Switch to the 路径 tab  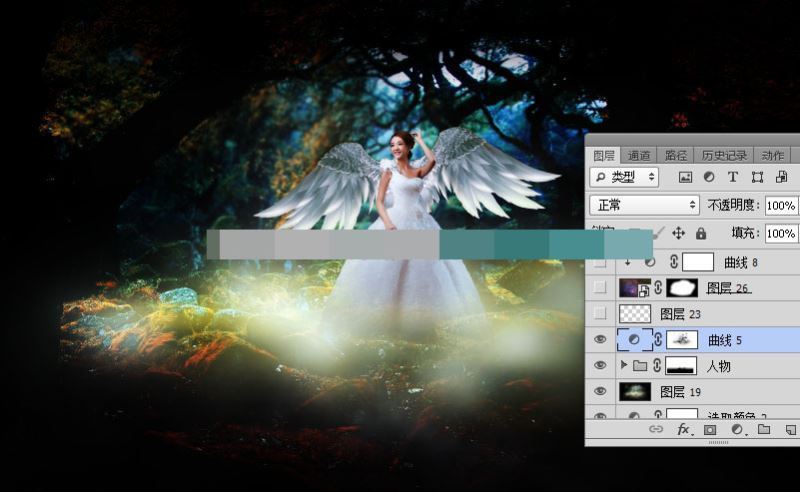tap(676, 155)
